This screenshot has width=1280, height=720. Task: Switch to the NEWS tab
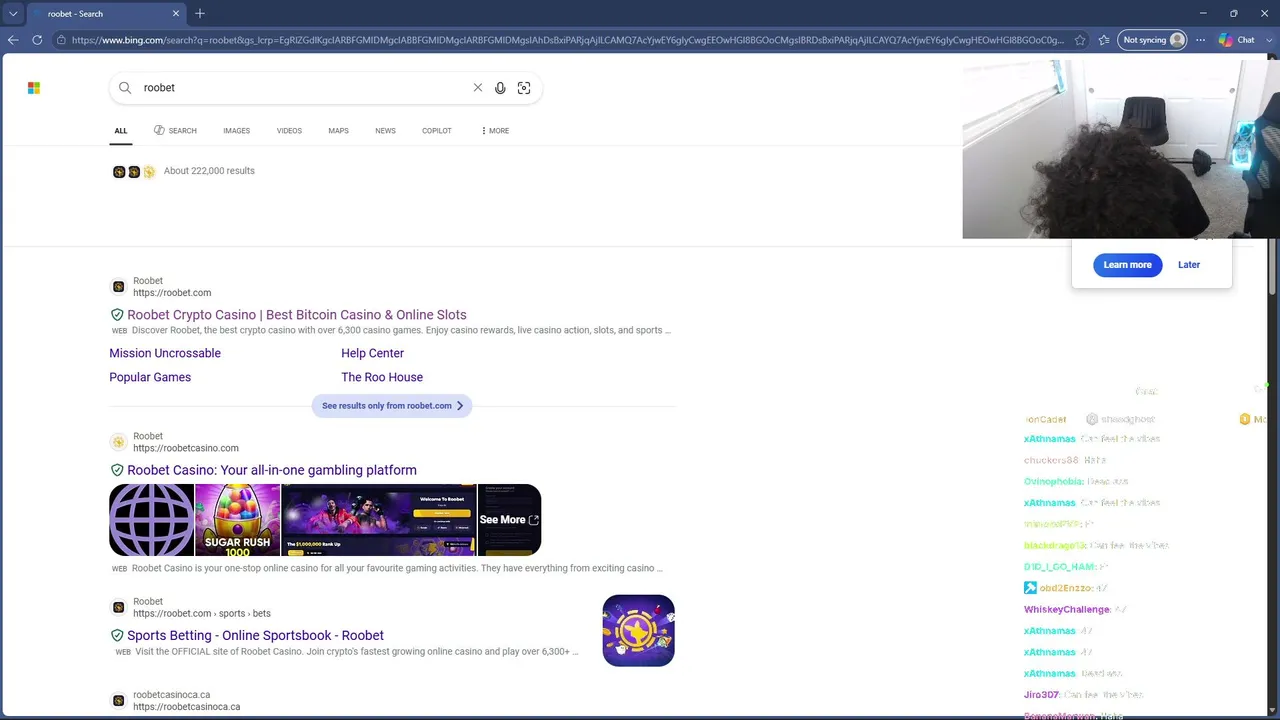[385, 131]
